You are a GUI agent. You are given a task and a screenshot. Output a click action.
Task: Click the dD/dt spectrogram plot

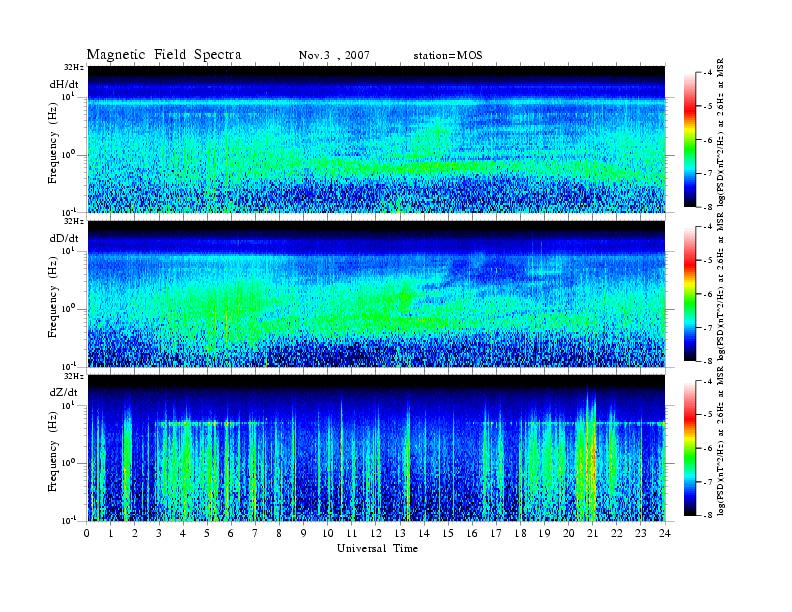click(x=376, y=294)
